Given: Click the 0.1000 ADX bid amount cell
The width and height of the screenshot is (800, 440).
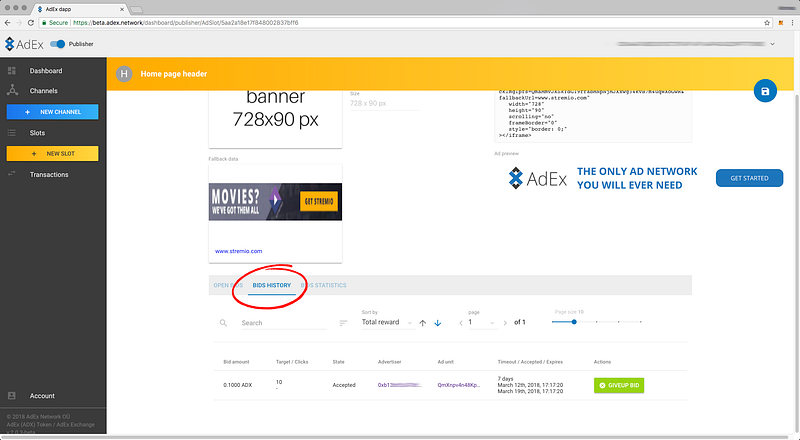Looking at the screenshot, I should coord(238,385).
